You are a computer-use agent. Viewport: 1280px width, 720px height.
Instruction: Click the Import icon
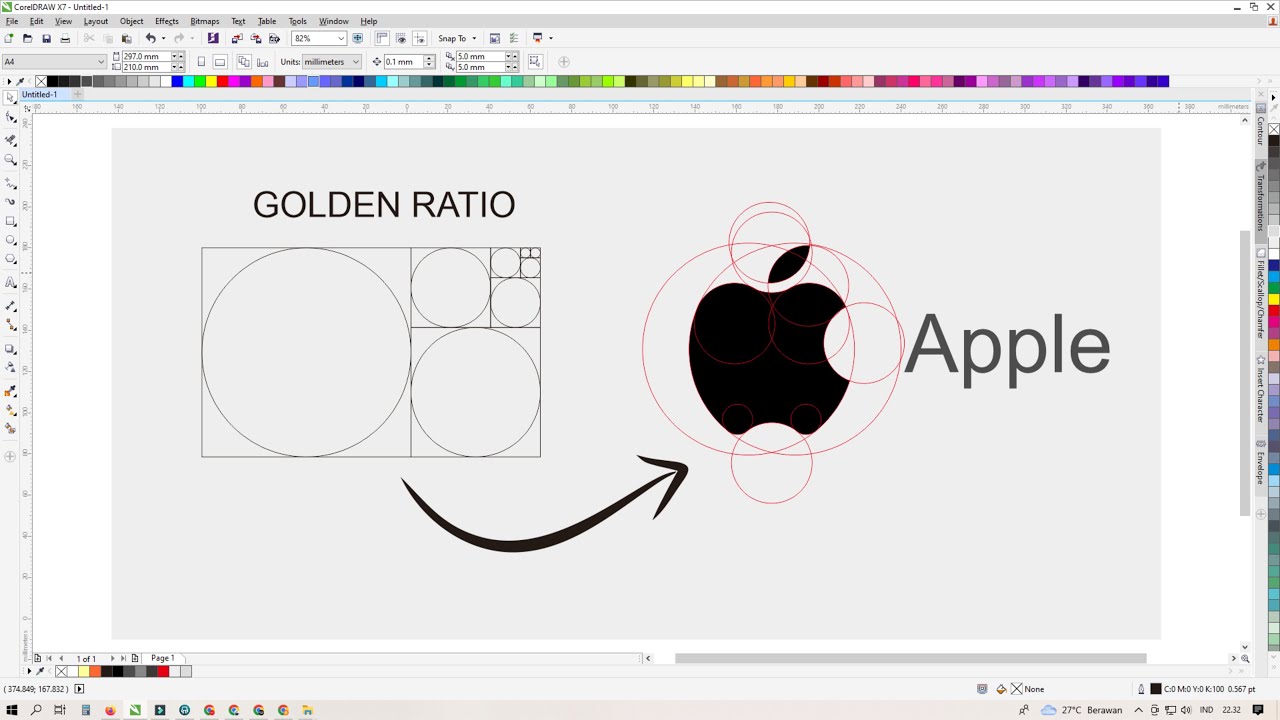pos(237,38)
